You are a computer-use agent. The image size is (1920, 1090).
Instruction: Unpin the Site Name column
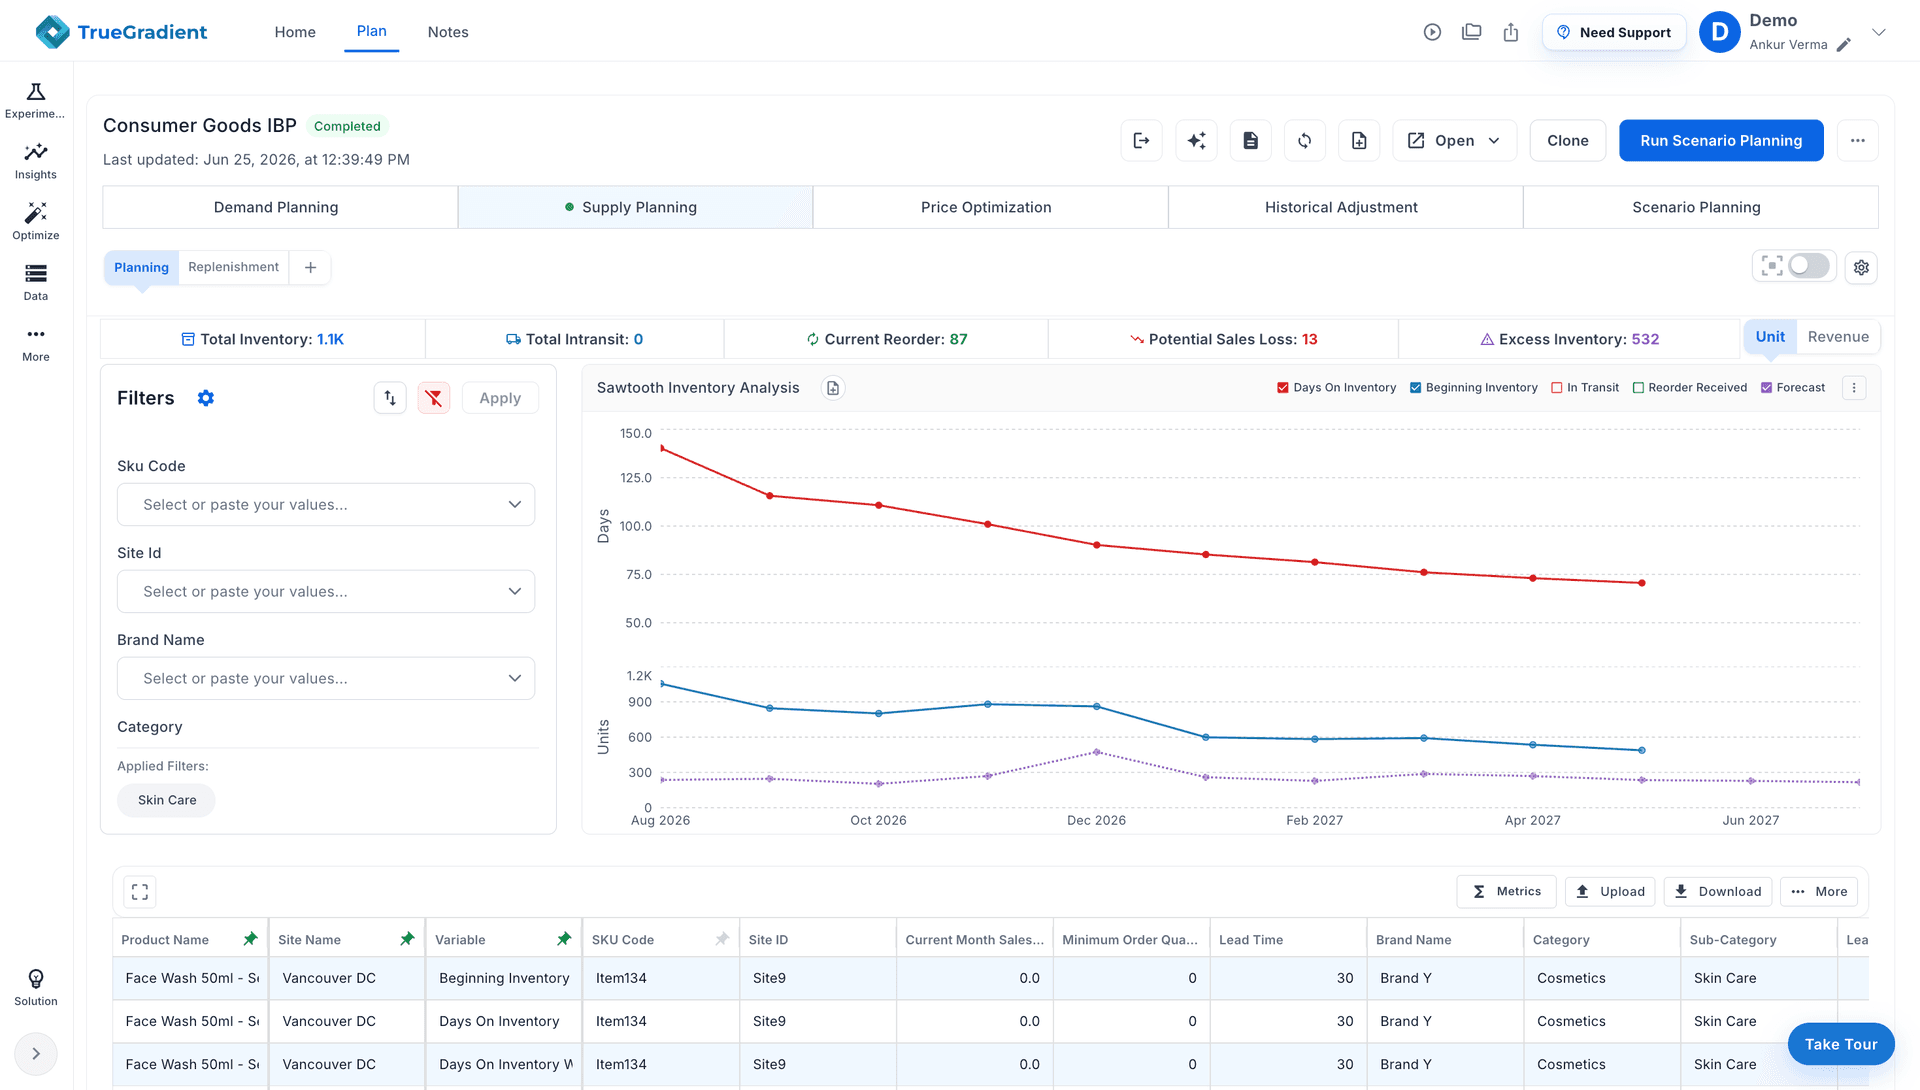[x=407, y=939]
